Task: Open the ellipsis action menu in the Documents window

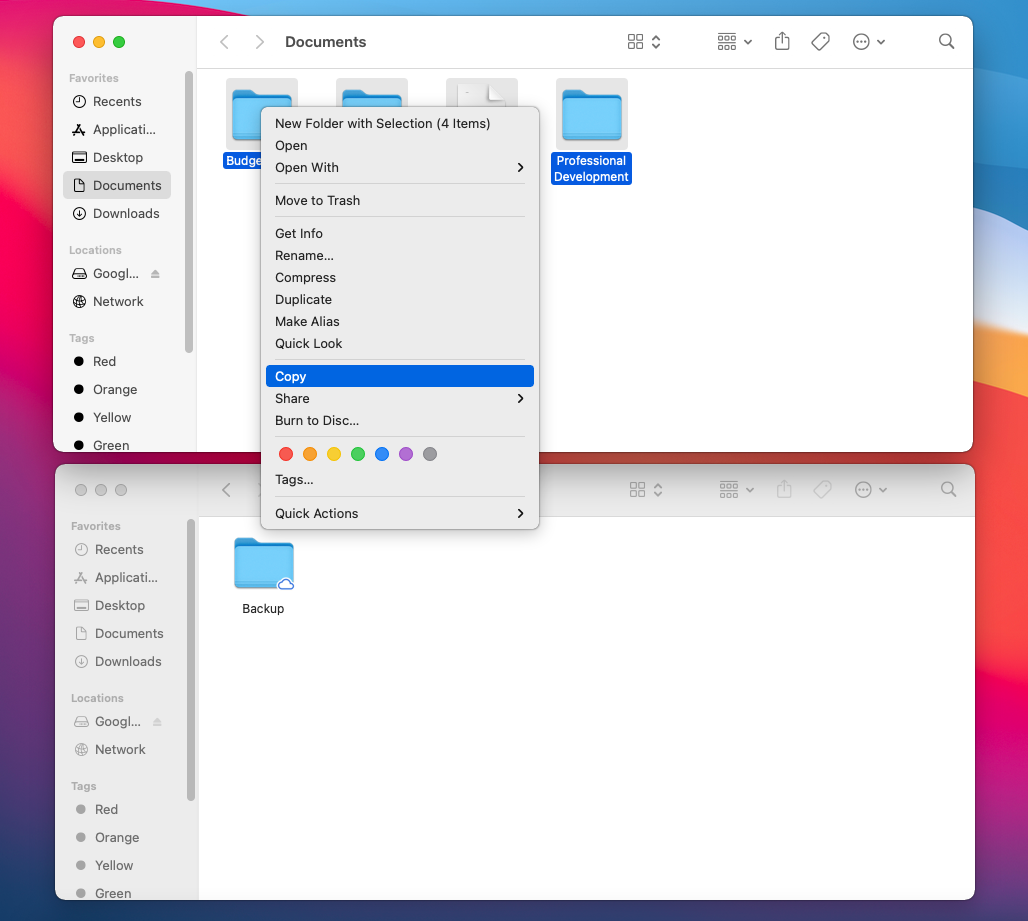Action: [868, 41]
